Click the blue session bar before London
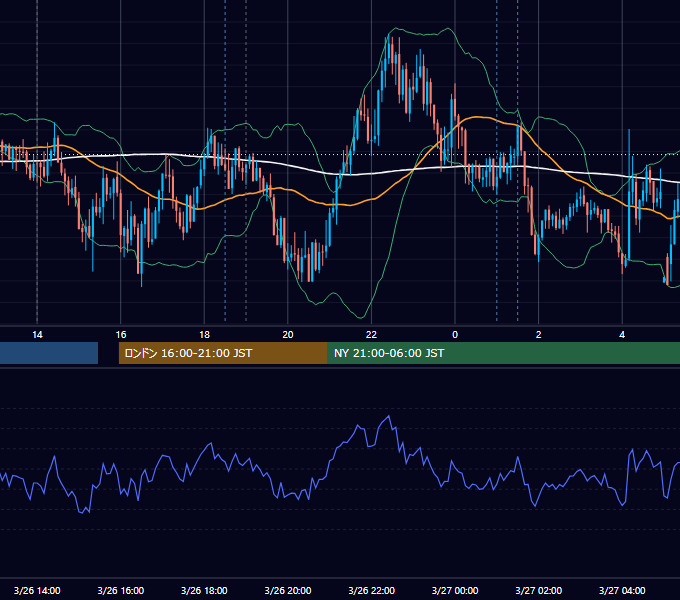Screen dimensions: 680x600 coord(49,353)
